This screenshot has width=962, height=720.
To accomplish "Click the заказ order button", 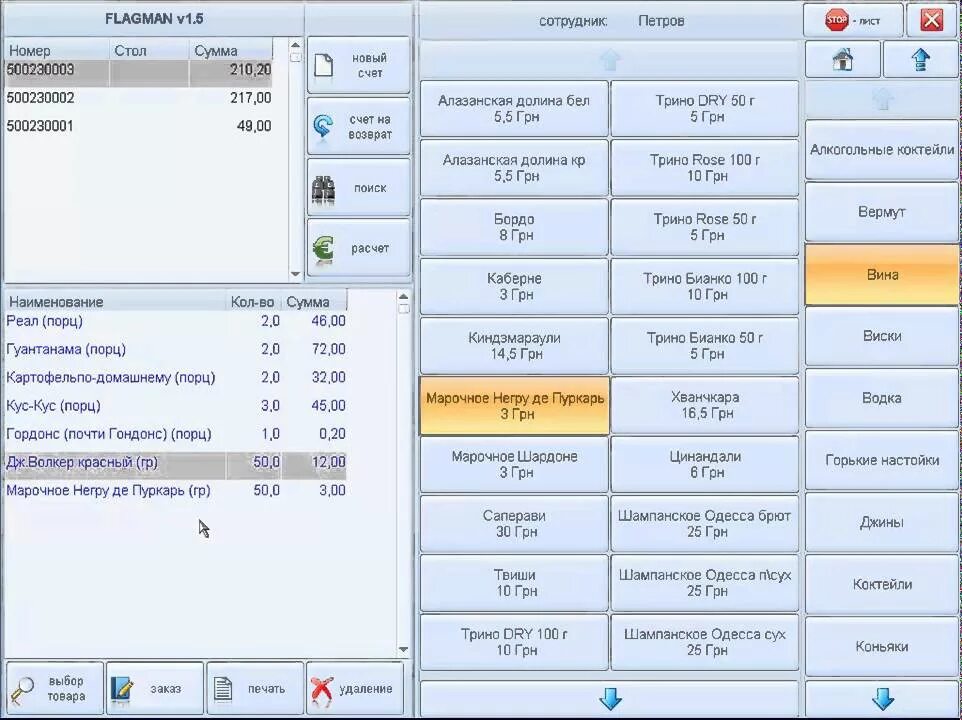I will pyautogui.click(x=154, y=689).
